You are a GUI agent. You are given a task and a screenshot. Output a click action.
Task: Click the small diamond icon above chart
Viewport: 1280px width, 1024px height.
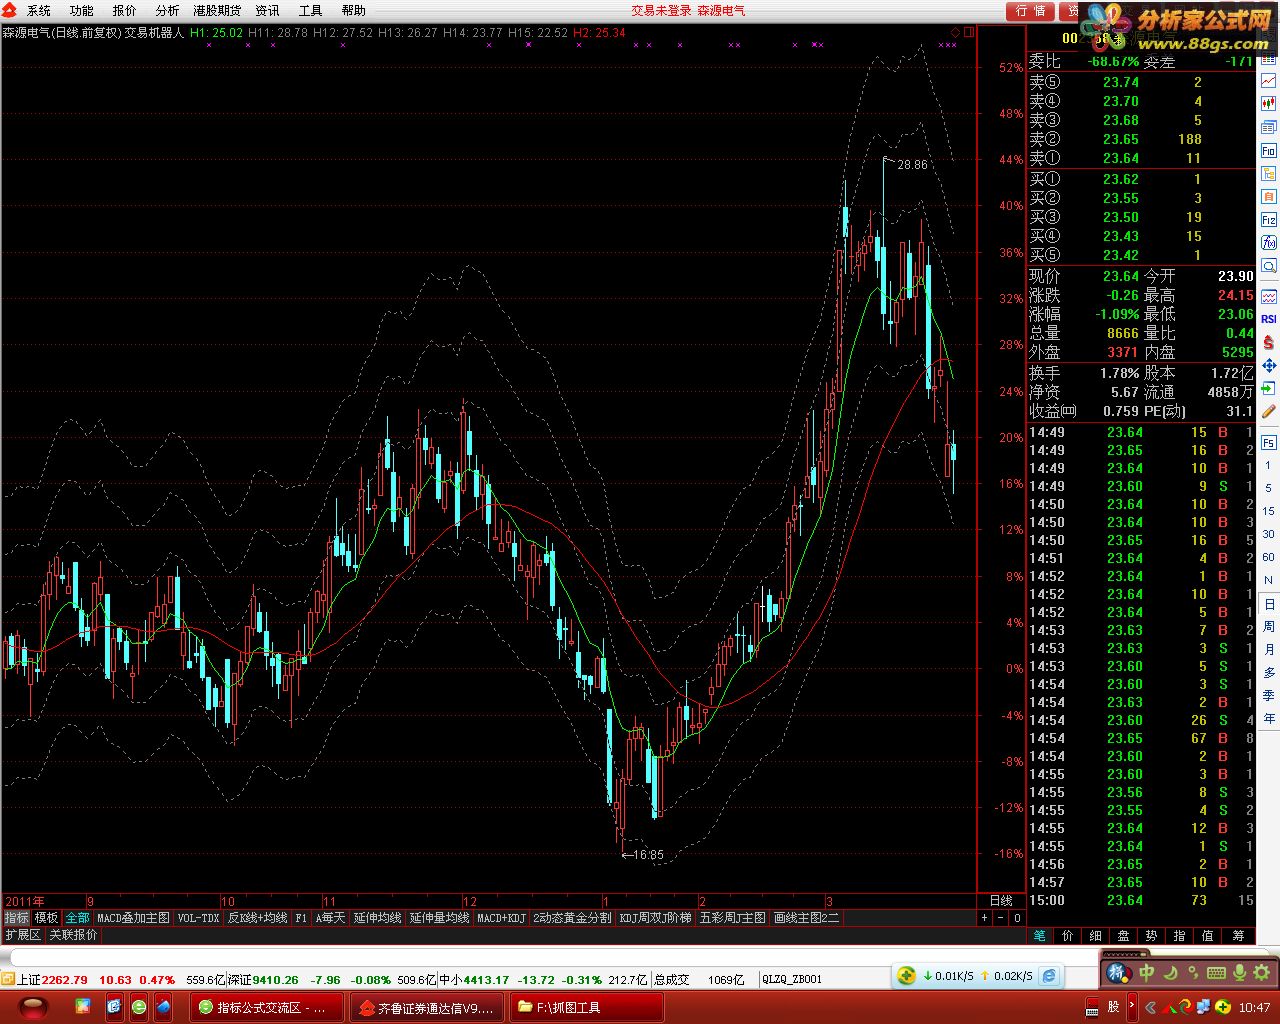click(x=955, y=32)
